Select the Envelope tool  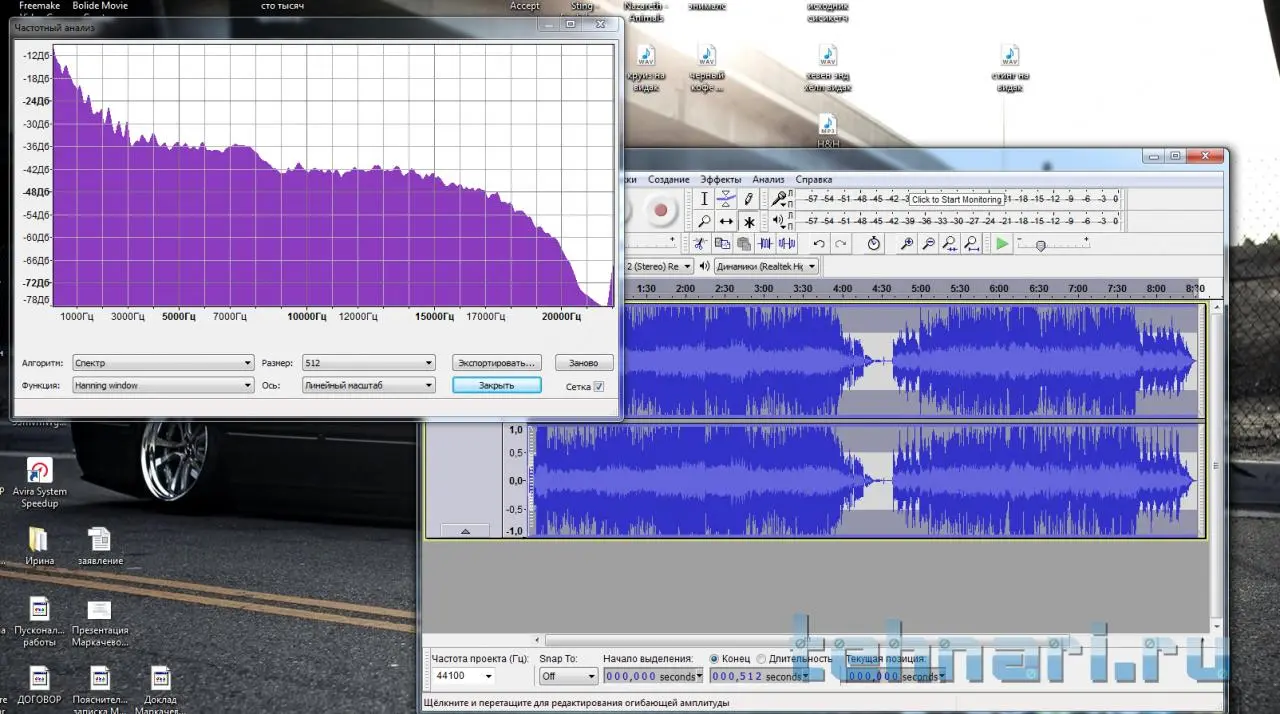(726, 199)
